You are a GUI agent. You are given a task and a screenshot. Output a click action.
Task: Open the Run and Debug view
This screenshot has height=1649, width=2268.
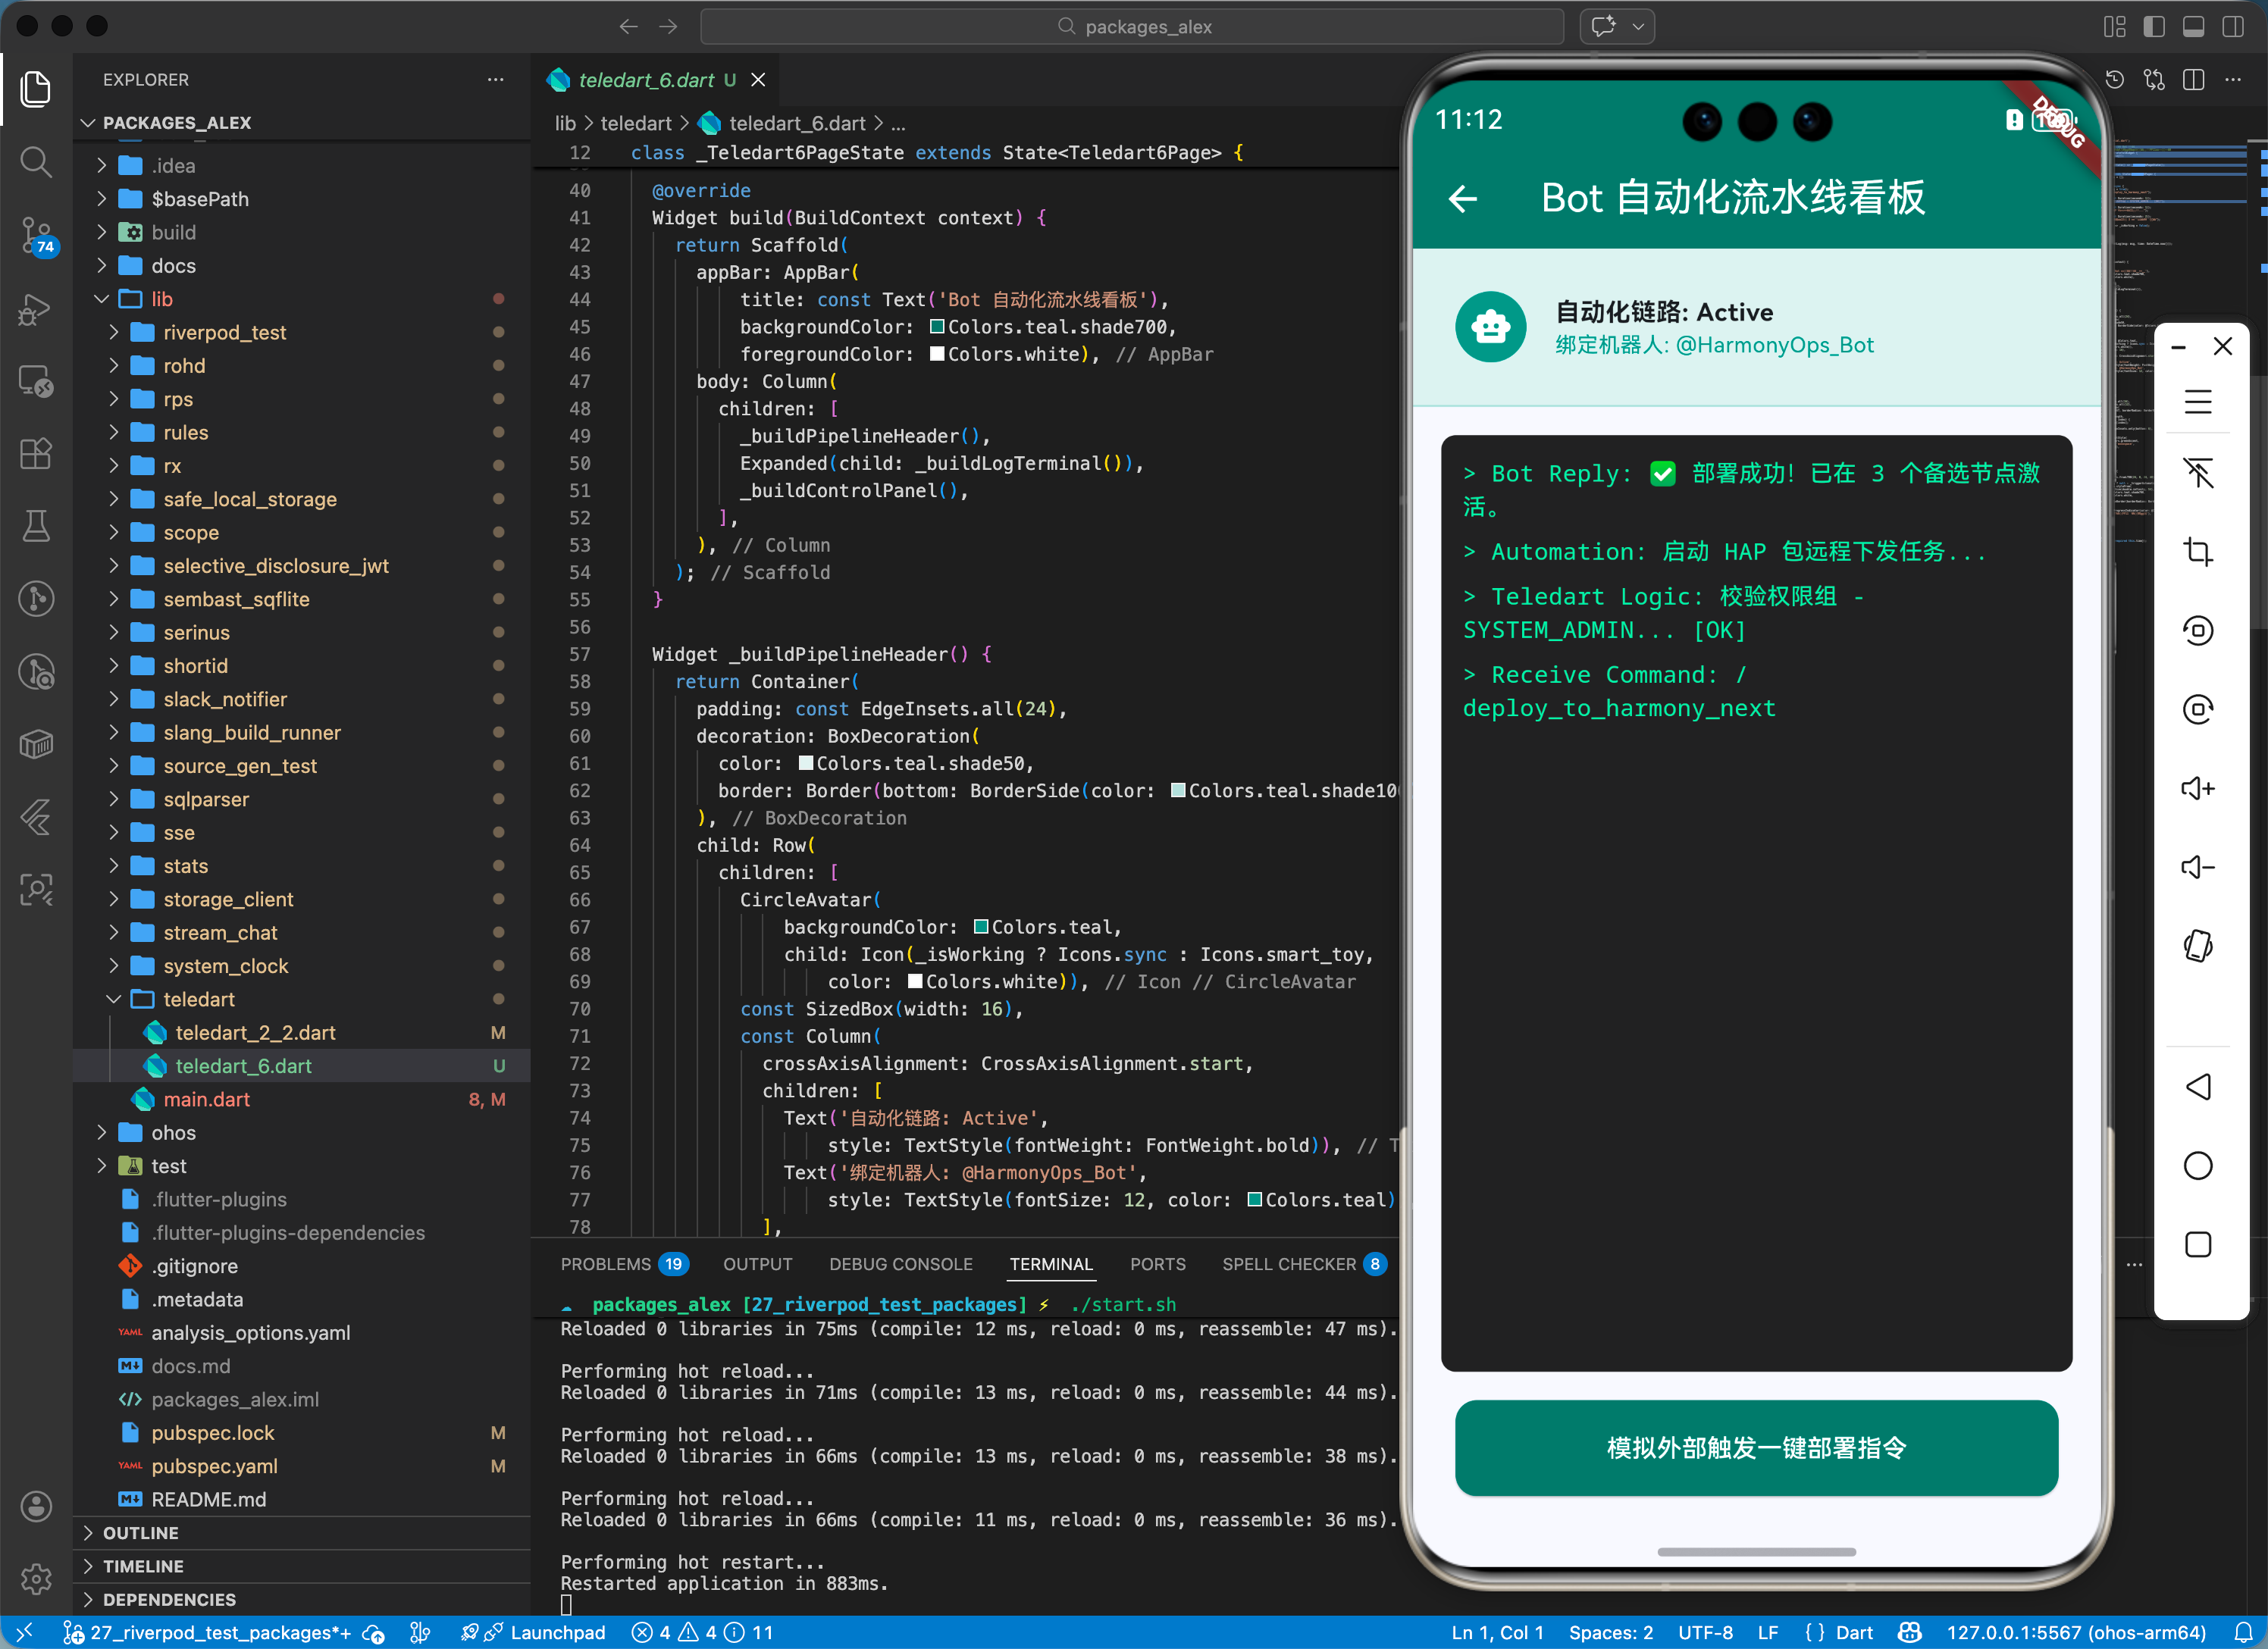tap(36, 309)
